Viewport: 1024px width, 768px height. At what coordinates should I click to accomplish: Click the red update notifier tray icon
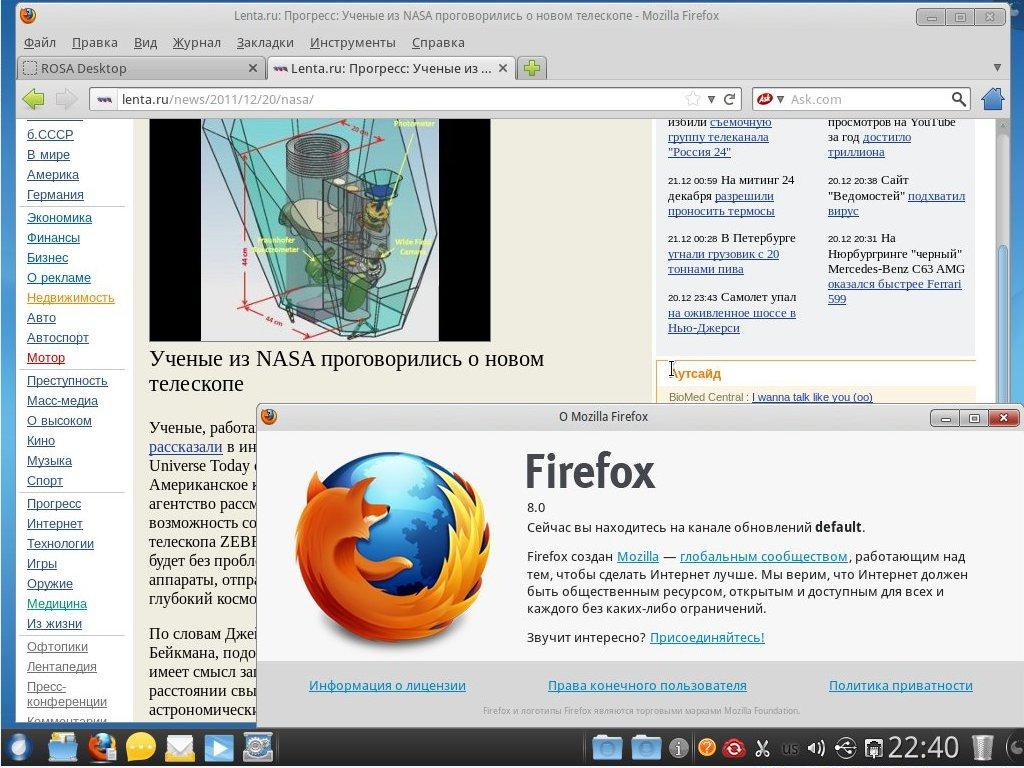tap(734, 748)
